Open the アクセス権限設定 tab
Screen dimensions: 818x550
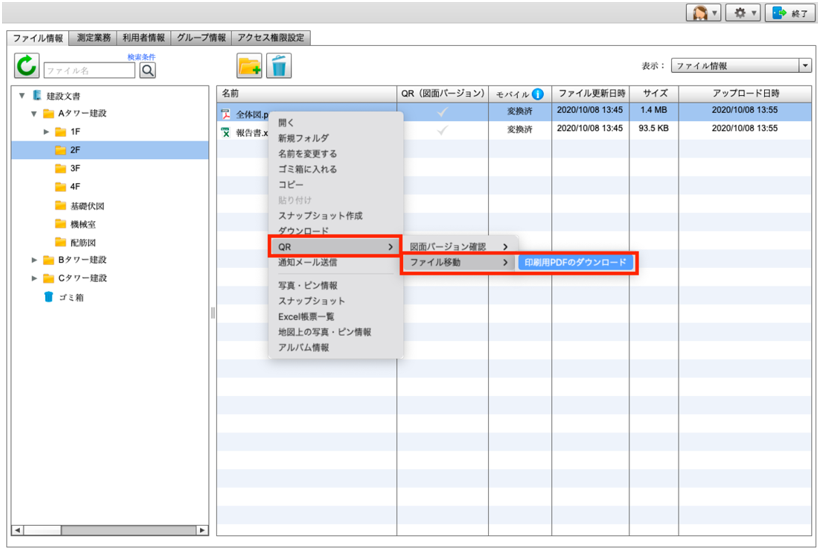270,38
